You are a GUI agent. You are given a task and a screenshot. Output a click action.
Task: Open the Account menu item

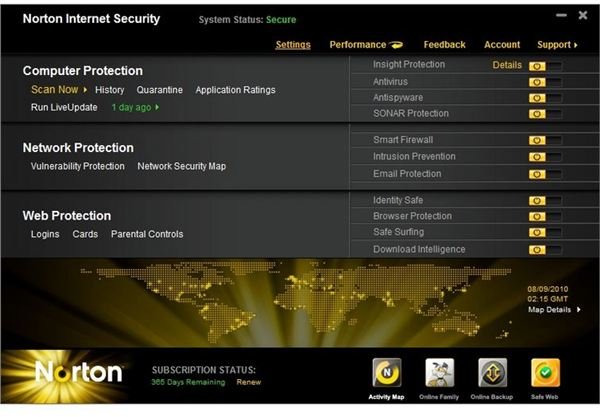[x=502, y=45]
